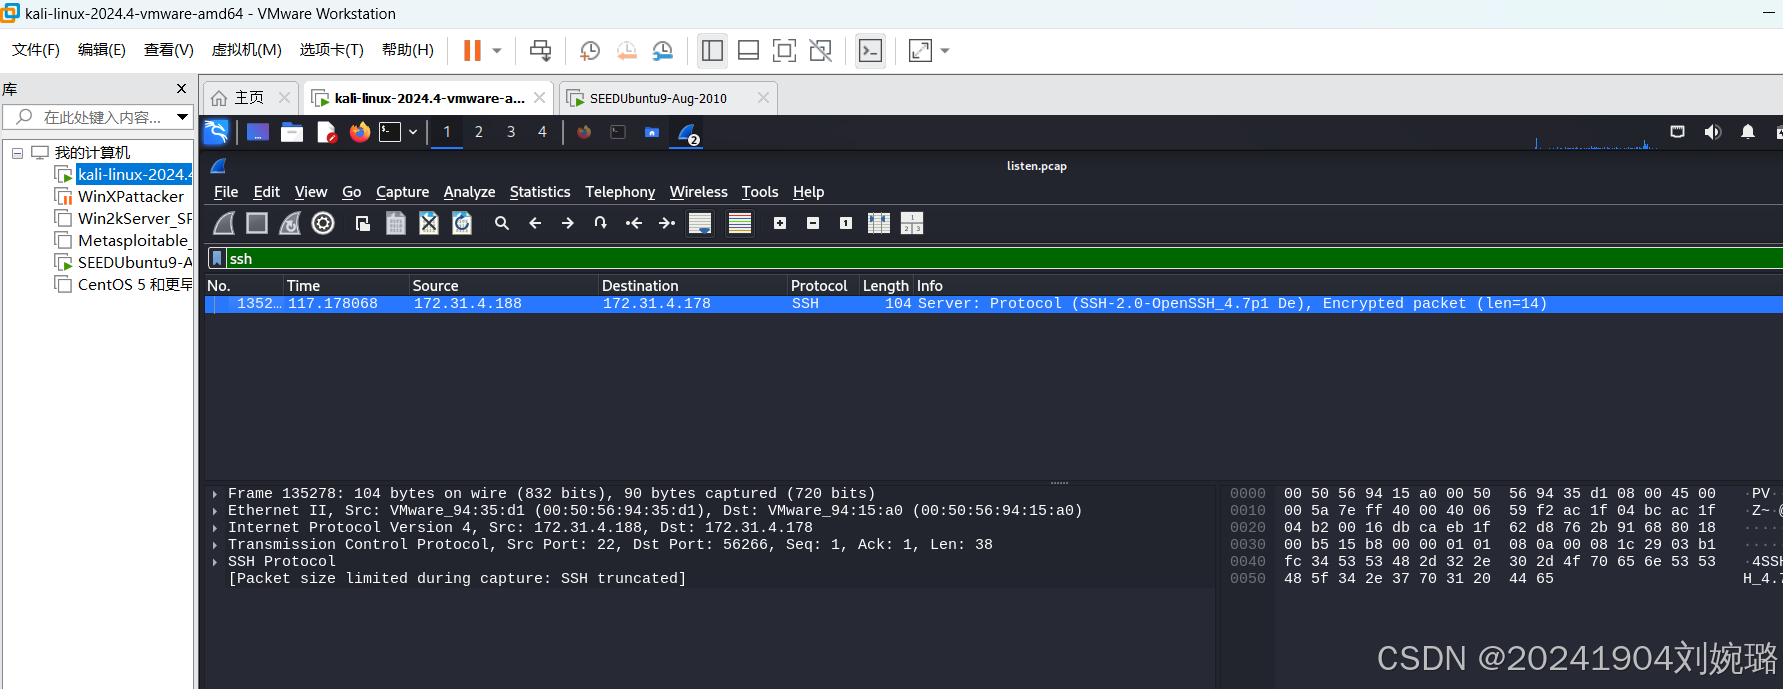Open Kali notifications bell icon
The height and width of the screenshot is (689, 1783).
1748,132
